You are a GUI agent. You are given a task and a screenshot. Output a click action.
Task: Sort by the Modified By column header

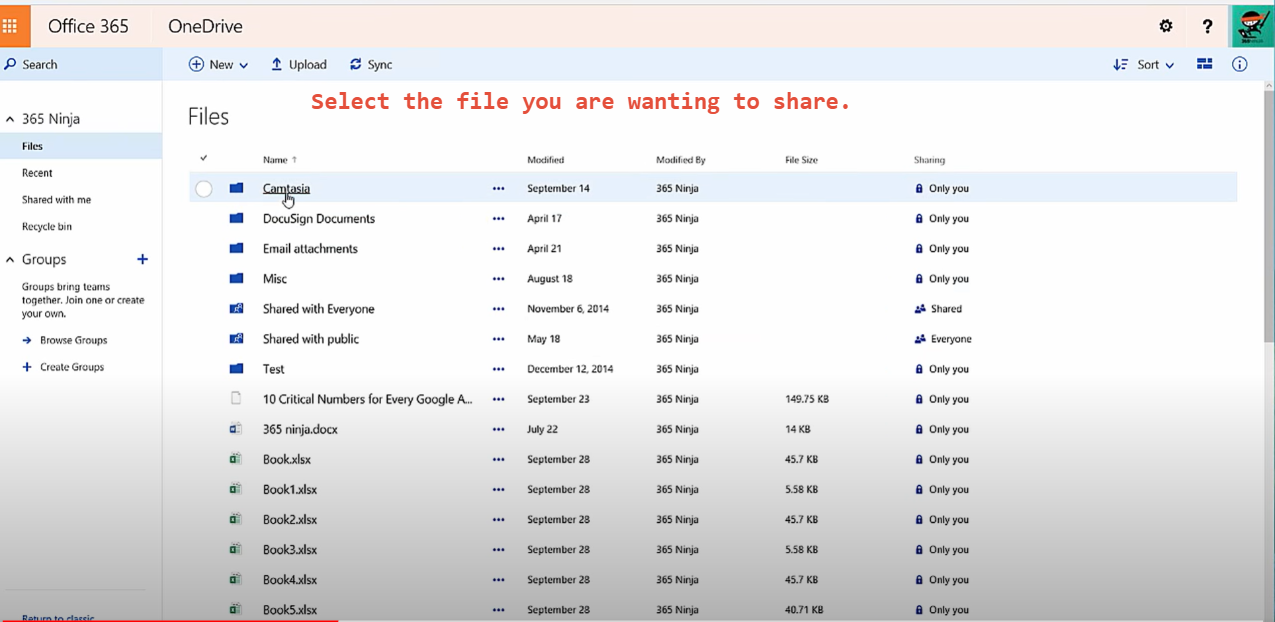pos(681,160)
